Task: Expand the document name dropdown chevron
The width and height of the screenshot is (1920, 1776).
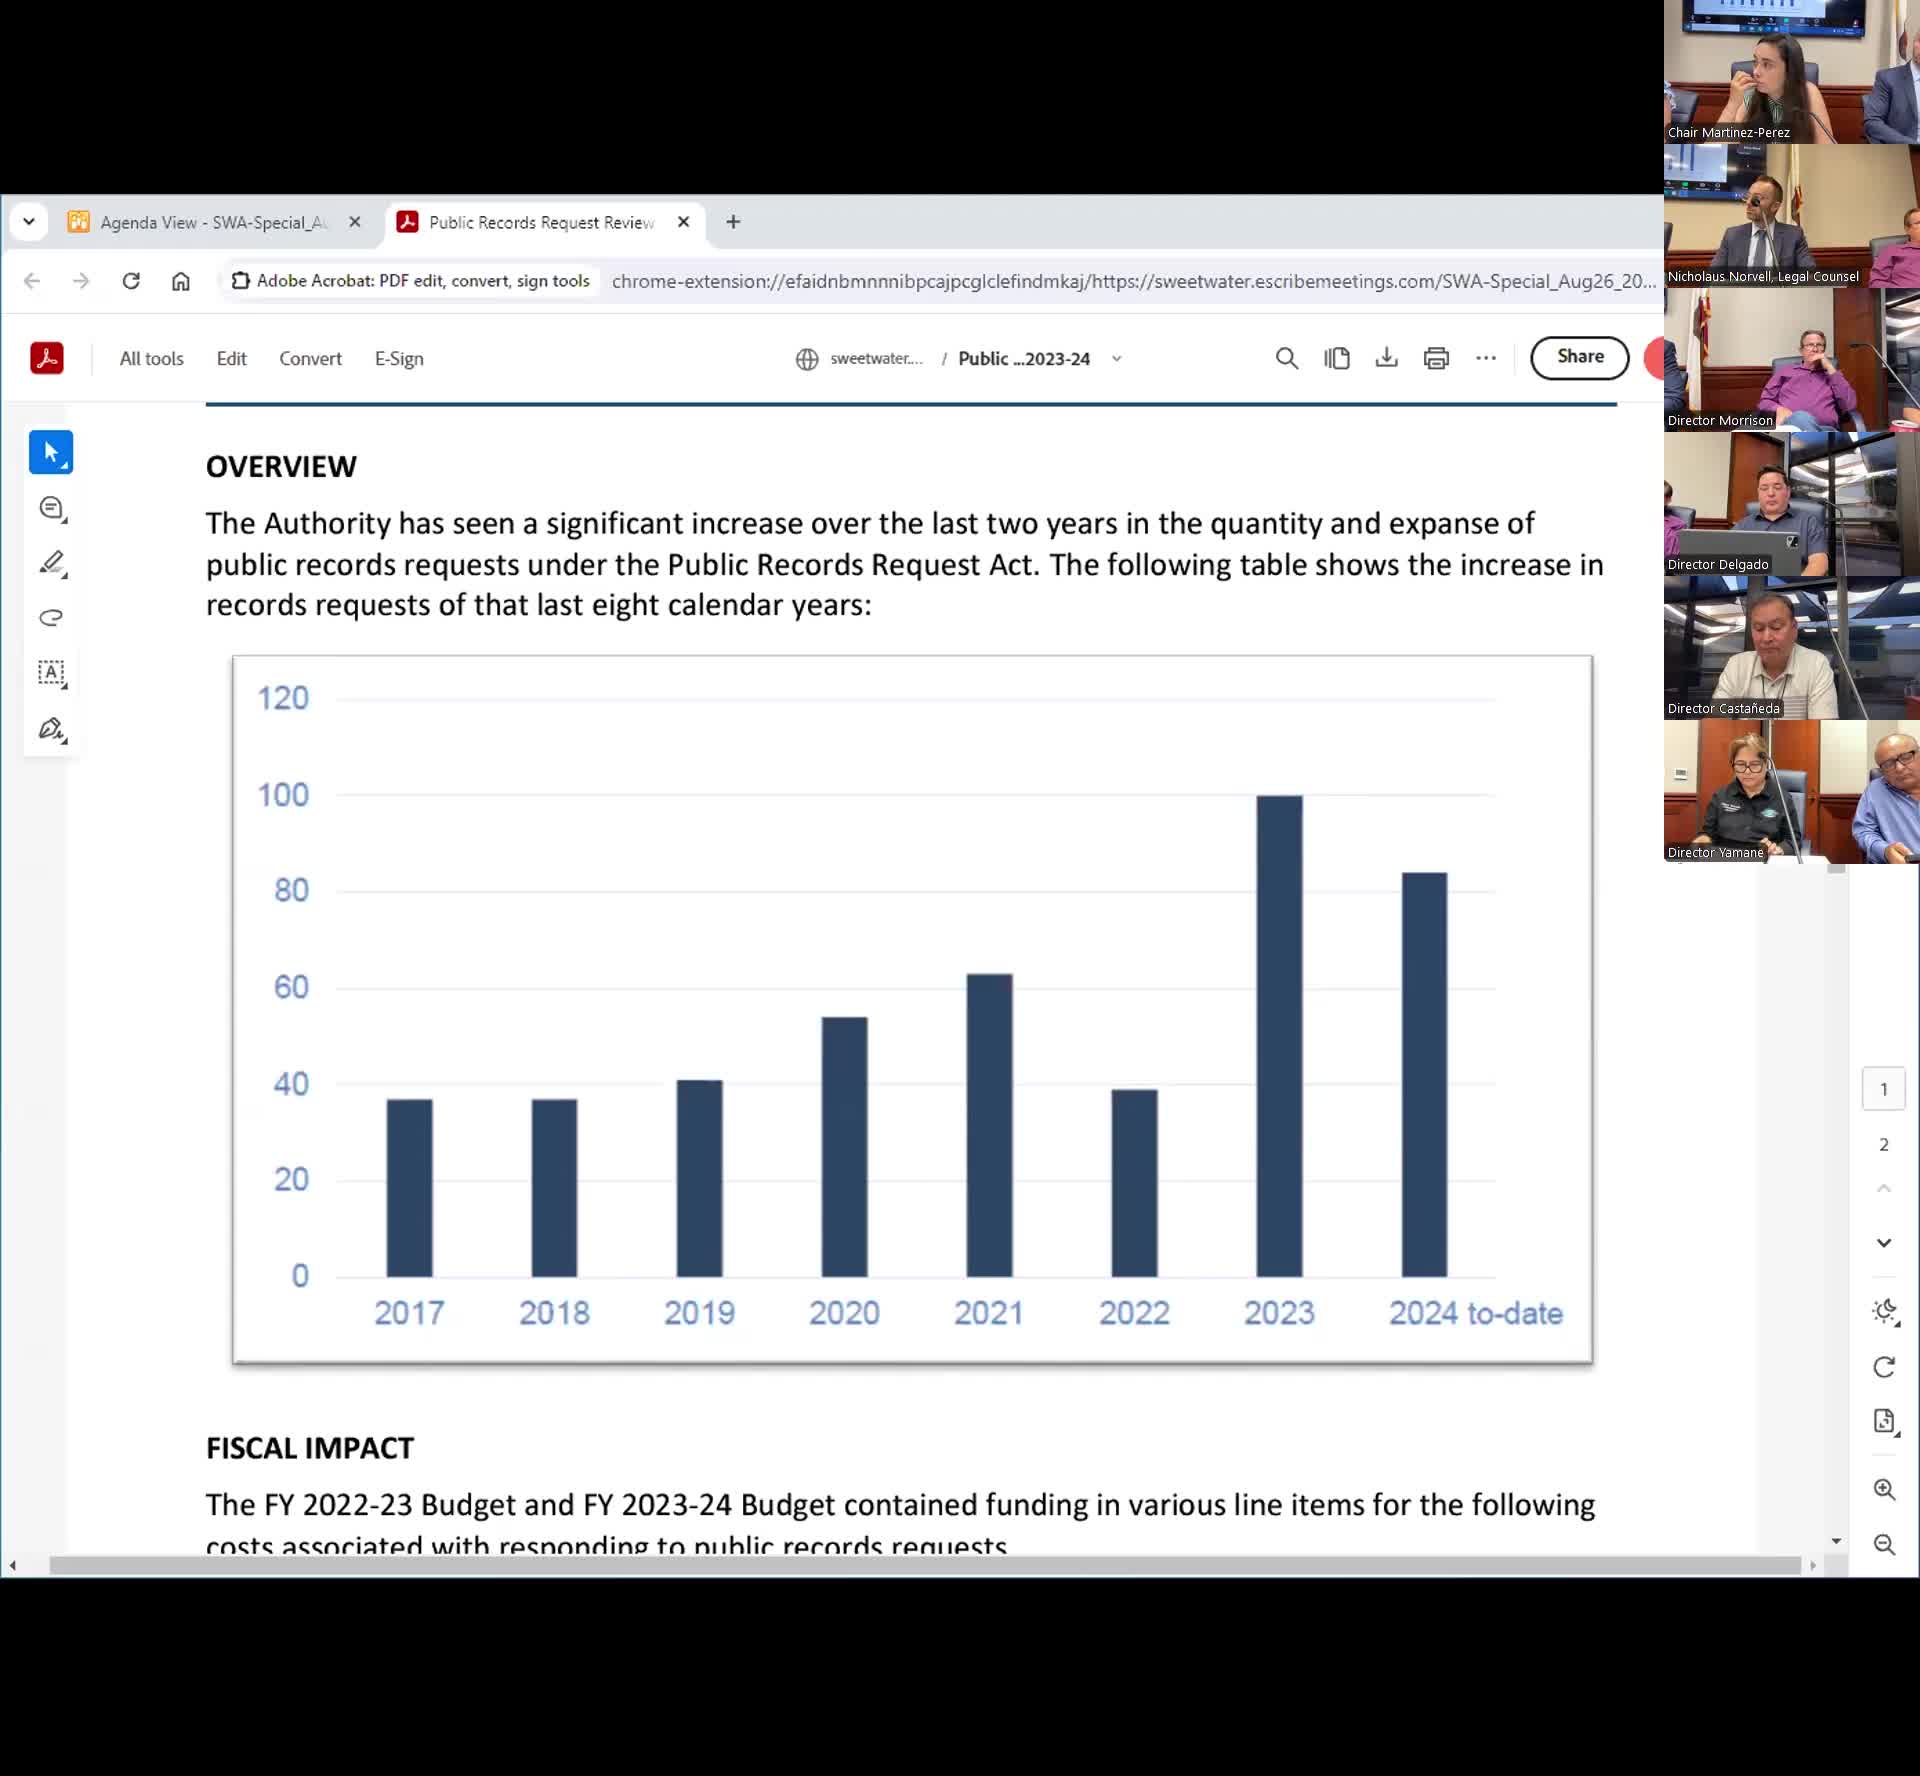Action: point(1117,359)
